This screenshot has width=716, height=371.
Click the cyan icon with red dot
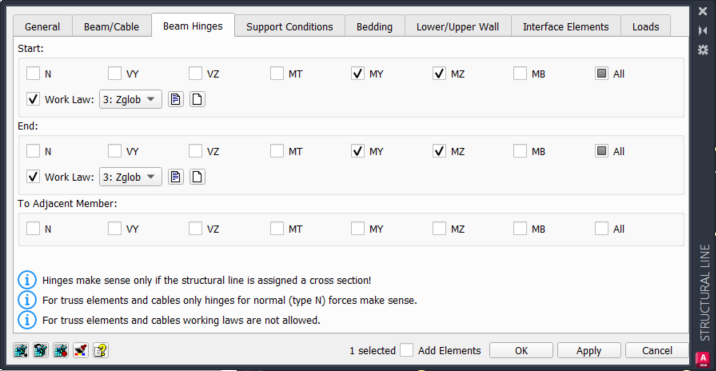point(61,350)
